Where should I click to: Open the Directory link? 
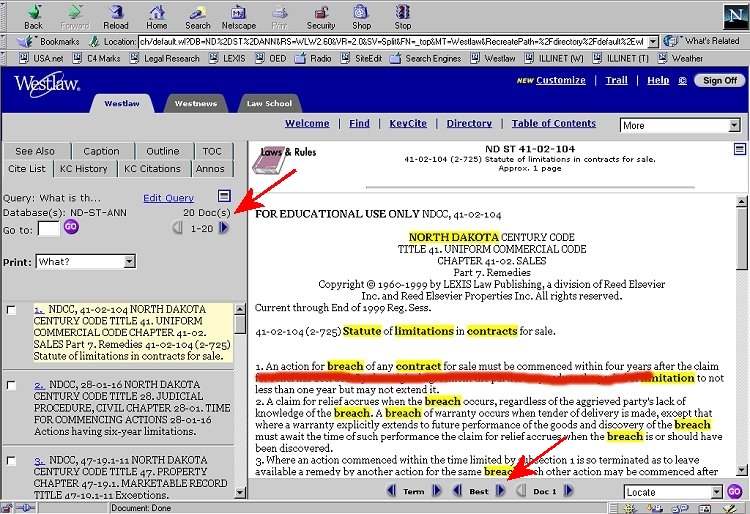point(469,123)
